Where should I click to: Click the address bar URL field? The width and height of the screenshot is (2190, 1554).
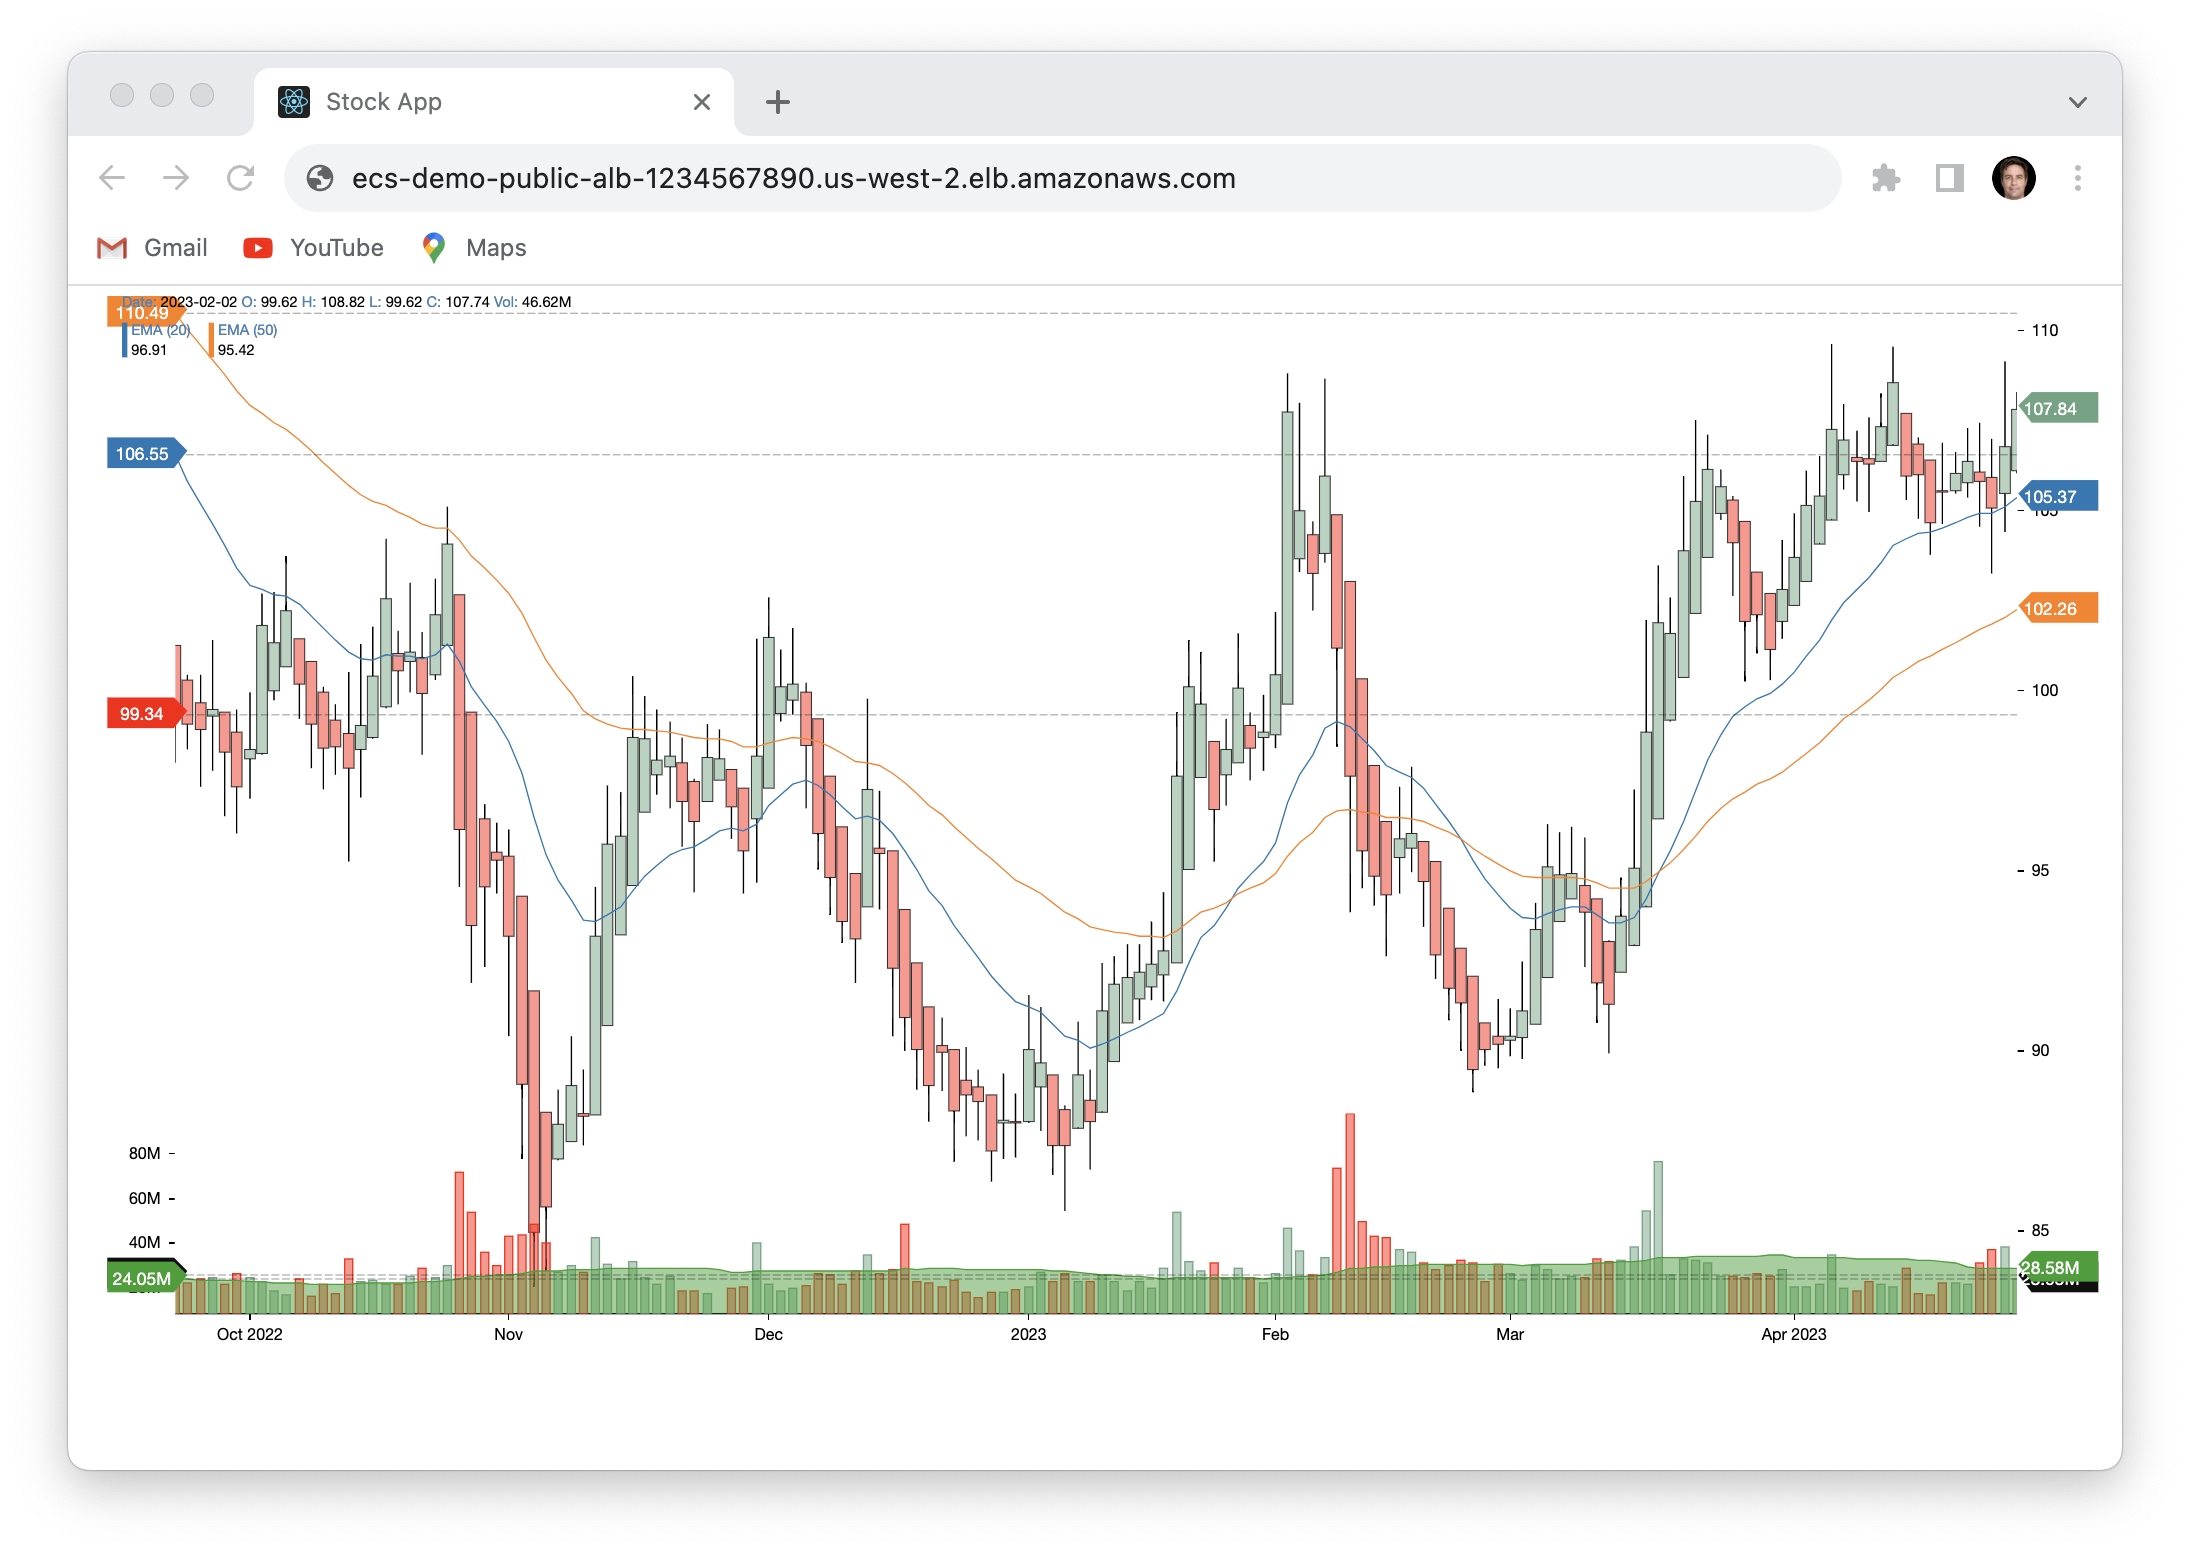pos(1000,178)
